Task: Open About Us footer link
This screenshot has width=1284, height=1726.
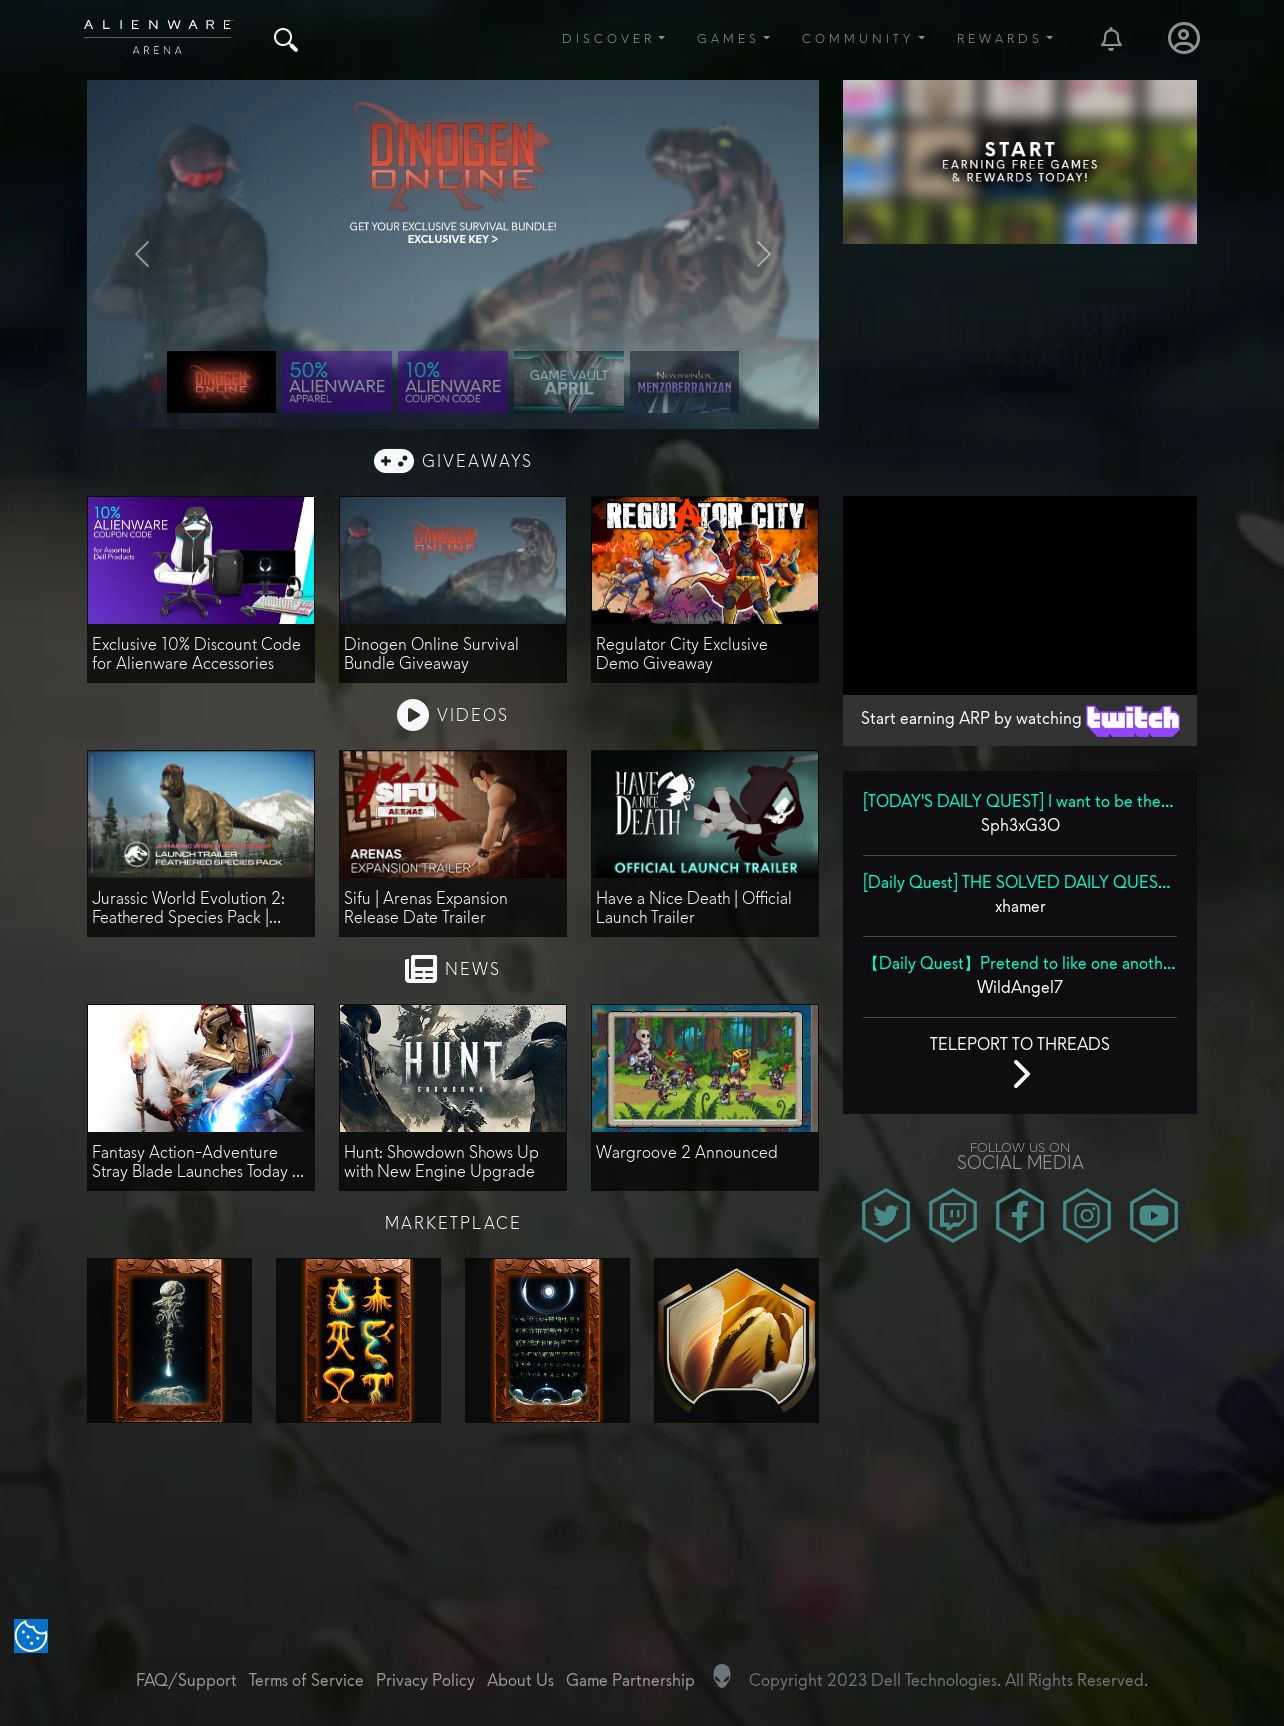Action: pos(520,1680)
